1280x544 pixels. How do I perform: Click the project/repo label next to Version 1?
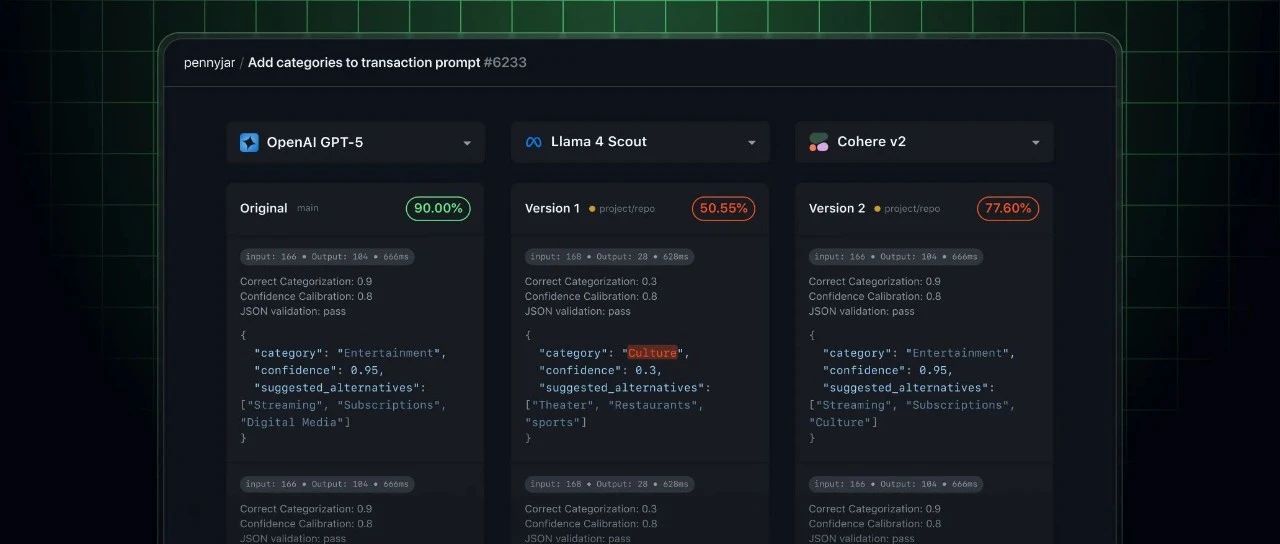[x=628, y=209]
